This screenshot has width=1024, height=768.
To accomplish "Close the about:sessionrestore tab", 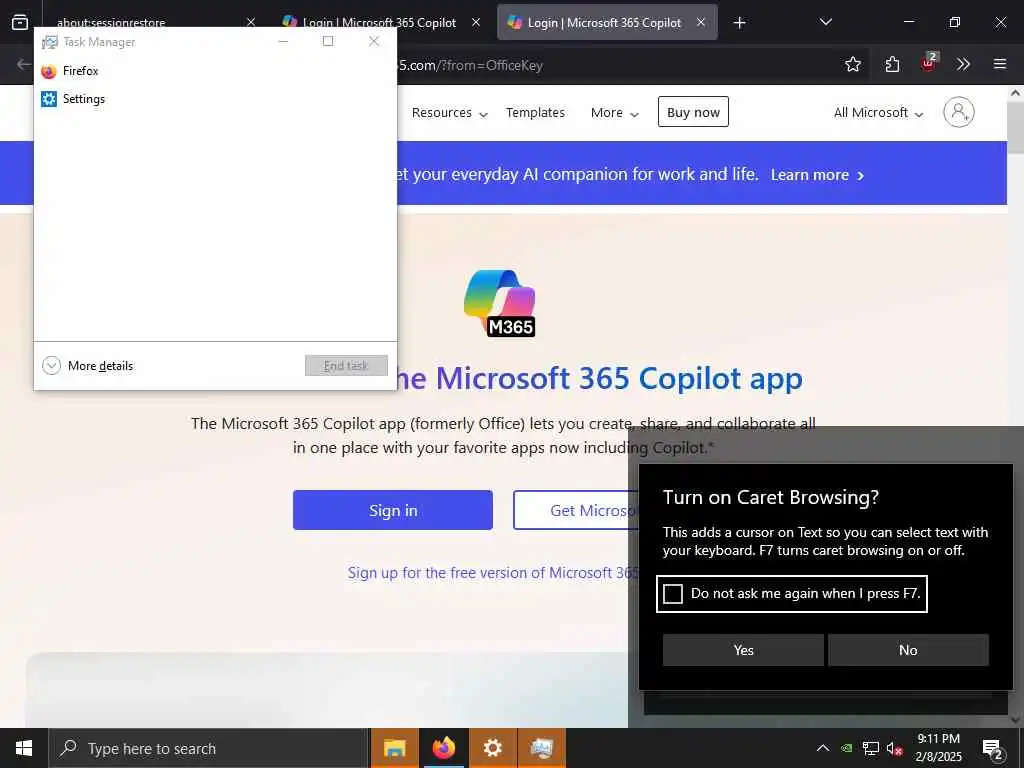I will (250, 22).
